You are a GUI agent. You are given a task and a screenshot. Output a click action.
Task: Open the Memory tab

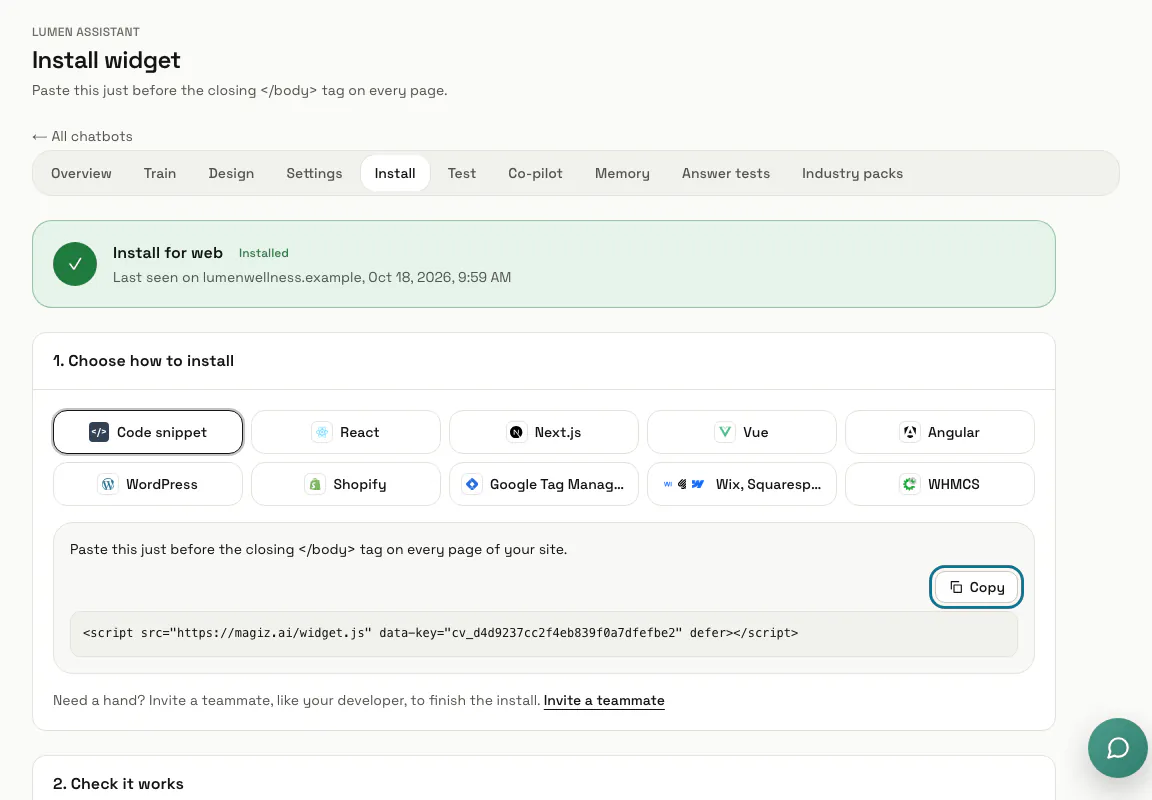(622, 173)
